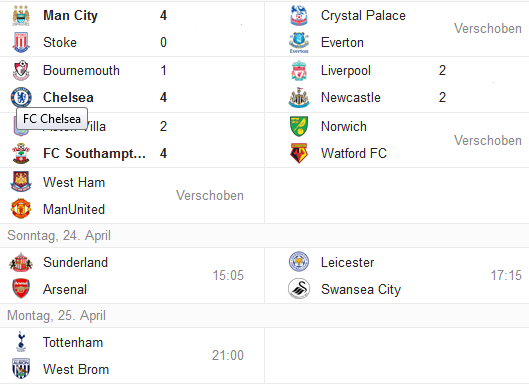Select the Chelsea club logo

coord(21,98)
